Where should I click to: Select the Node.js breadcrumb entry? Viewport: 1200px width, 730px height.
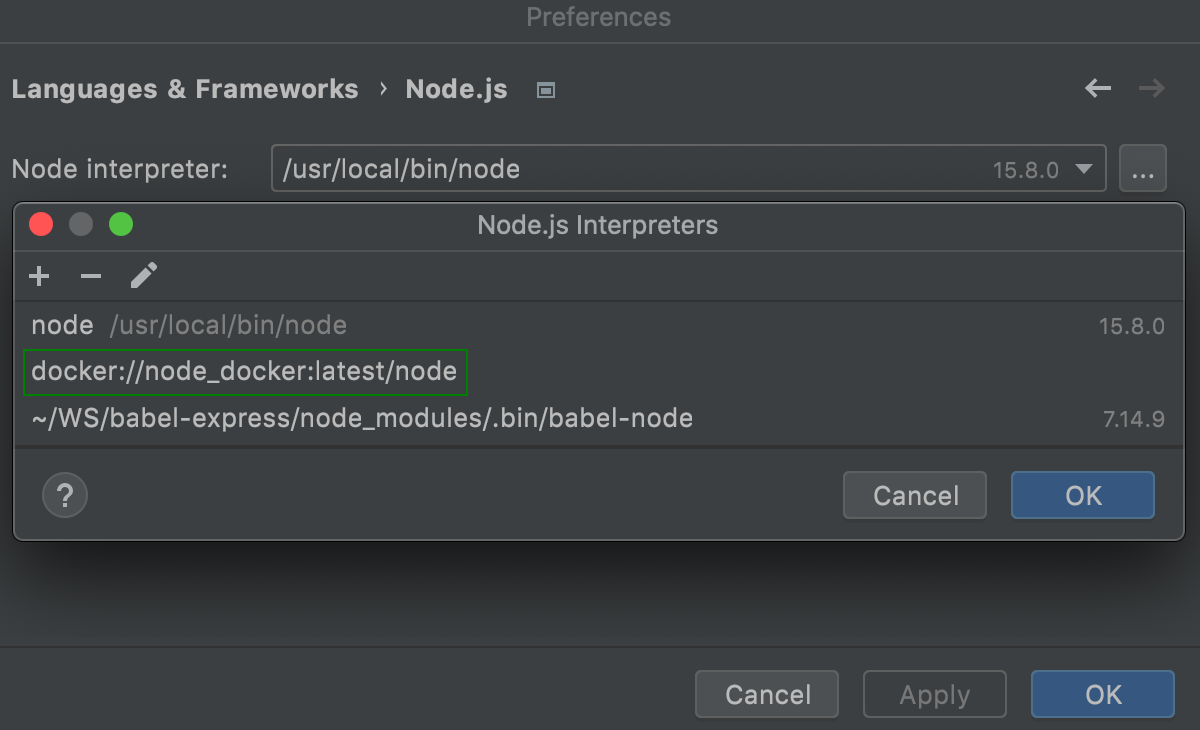[x=456, y=89]
